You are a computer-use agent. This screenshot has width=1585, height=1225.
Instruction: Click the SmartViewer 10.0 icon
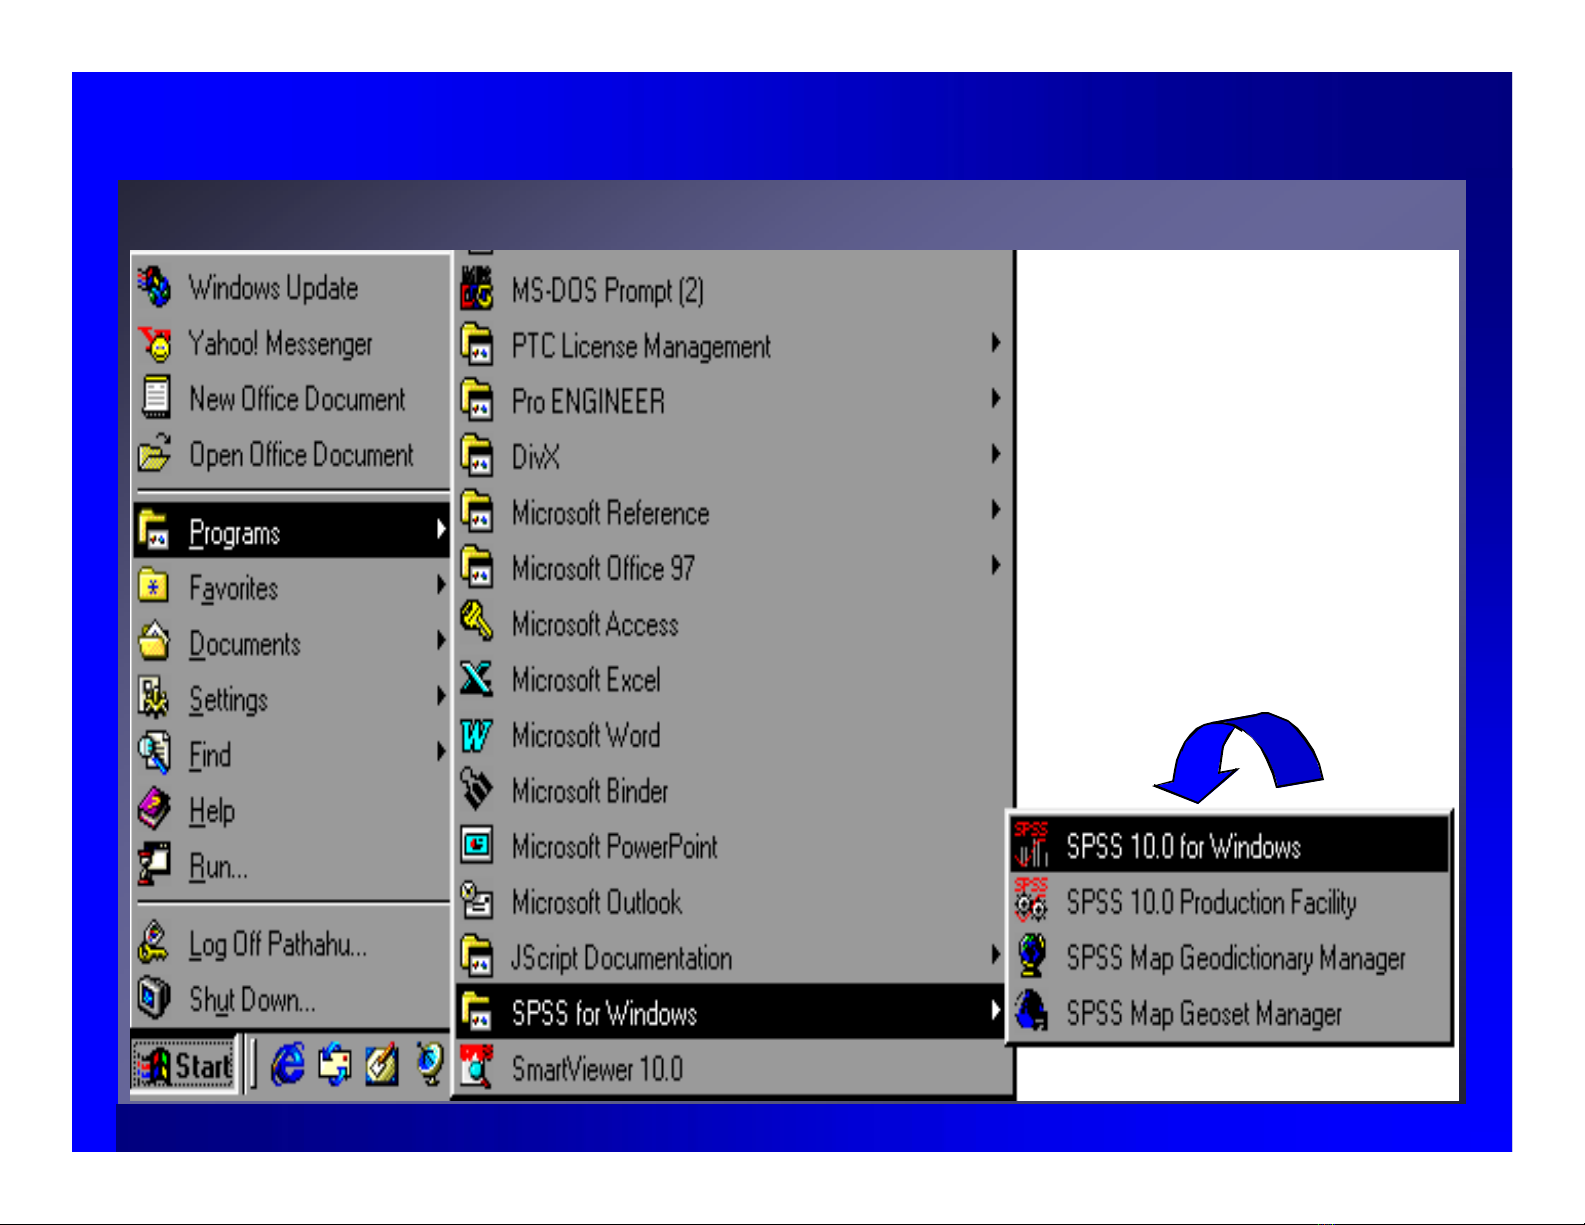[x=477, y=1066]
